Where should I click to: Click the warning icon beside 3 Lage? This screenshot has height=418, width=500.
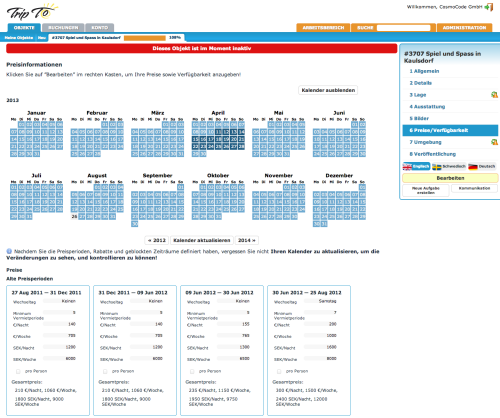(494, 95)
